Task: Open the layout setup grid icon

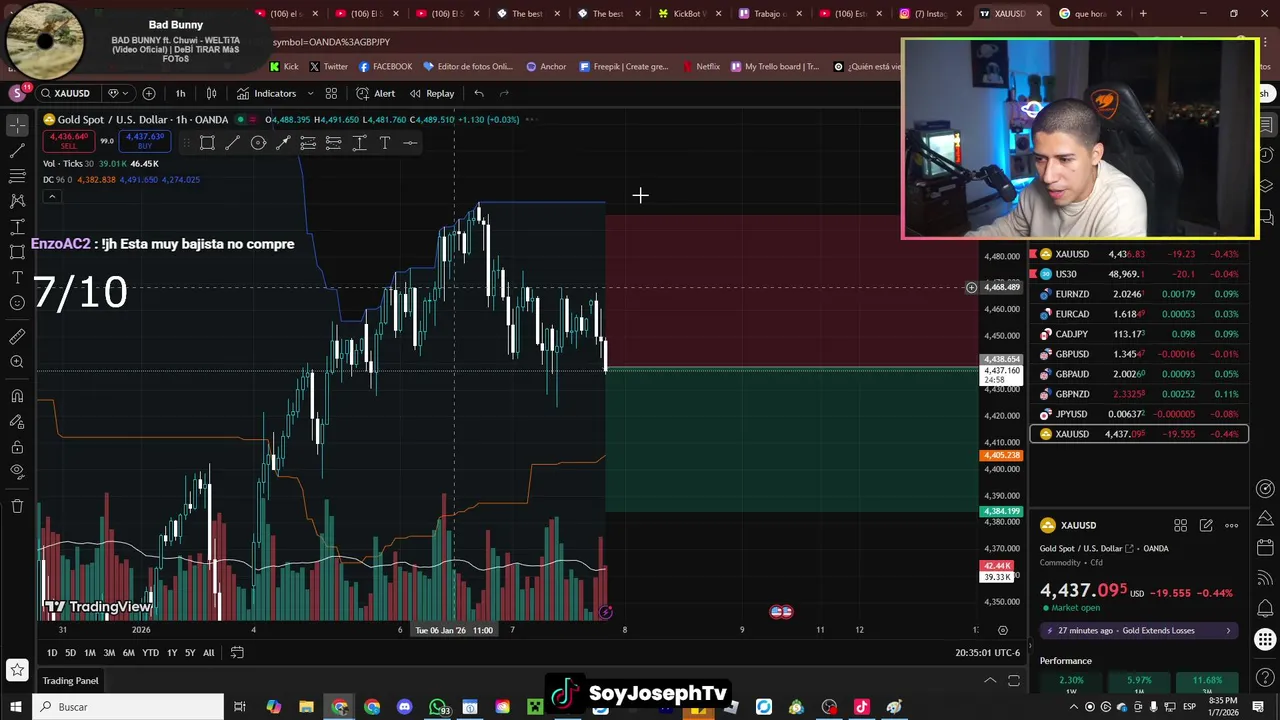Action: click(331, 93)
